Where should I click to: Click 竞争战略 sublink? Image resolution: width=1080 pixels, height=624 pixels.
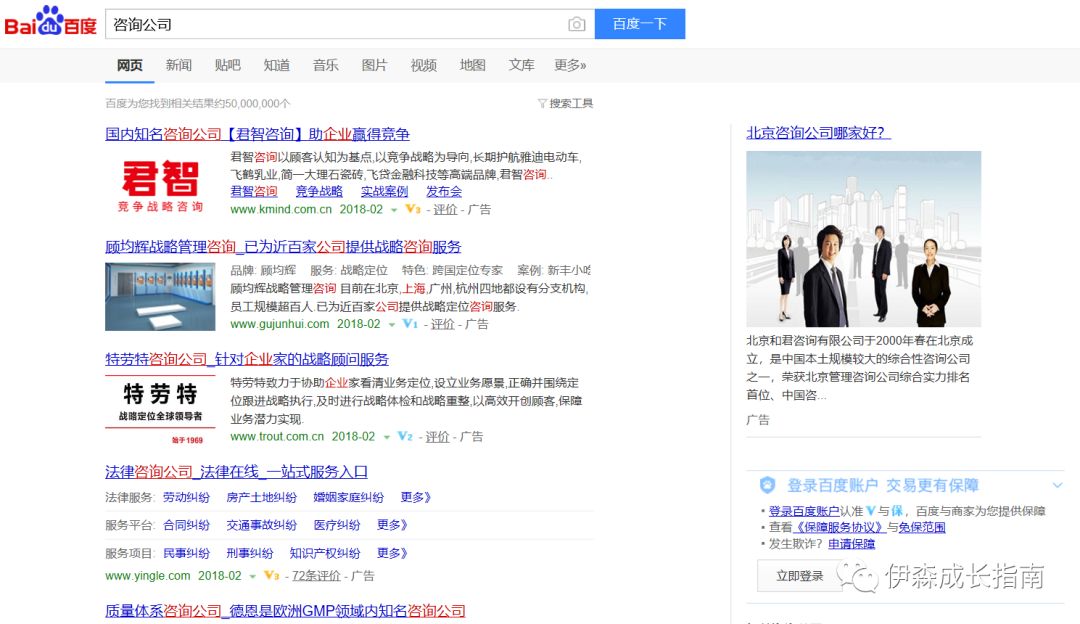[x=319, y=191]
